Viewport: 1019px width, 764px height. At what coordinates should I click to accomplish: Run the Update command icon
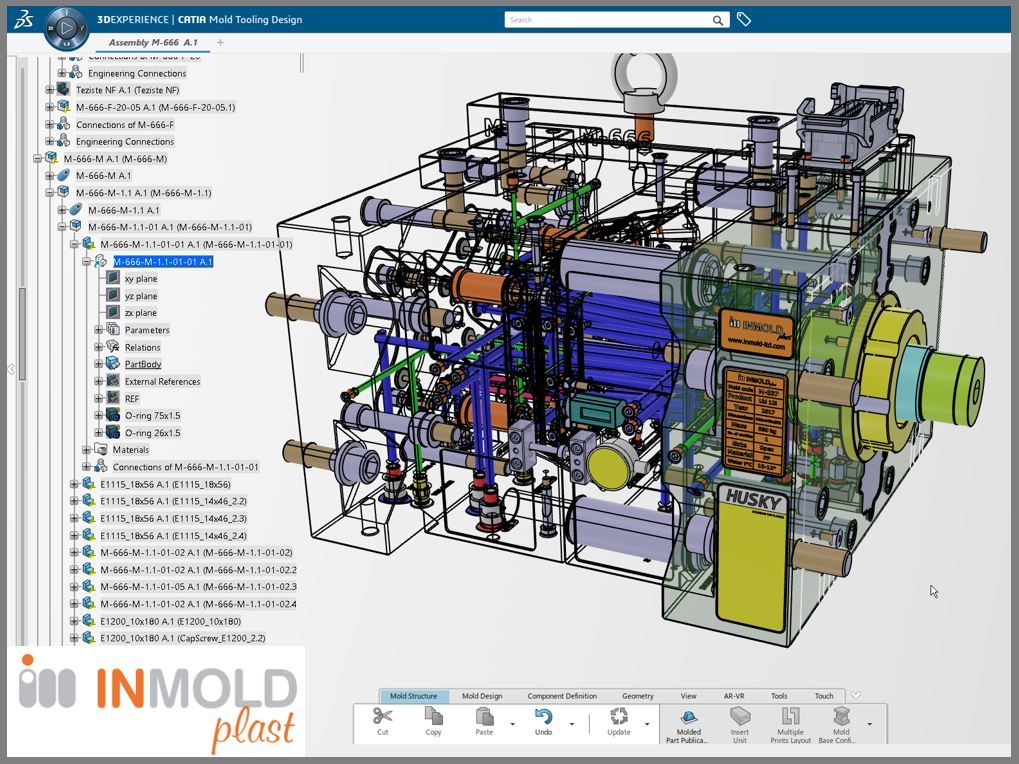pos(619,717)
